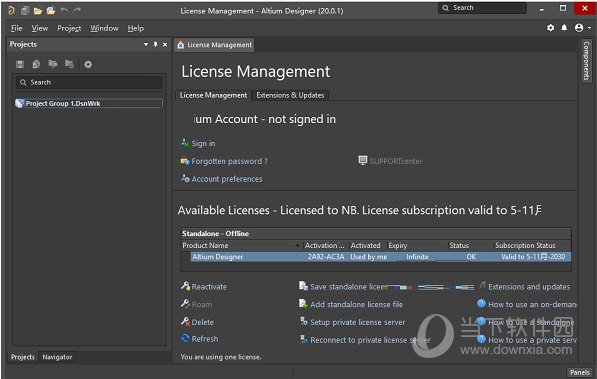The height and width of the screenshot is (379, 597).
Task: Select the License Management sub-tab
Action: coord(213,95)
